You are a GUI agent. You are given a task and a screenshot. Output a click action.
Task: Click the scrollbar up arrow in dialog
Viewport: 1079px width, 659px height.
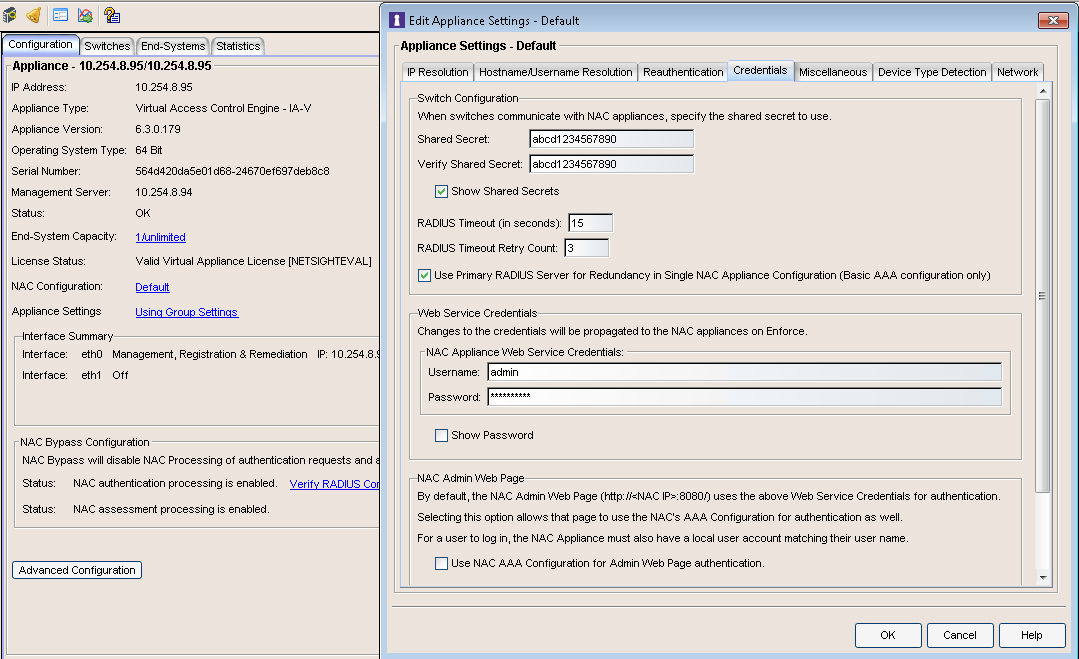tap(1043, 91)
